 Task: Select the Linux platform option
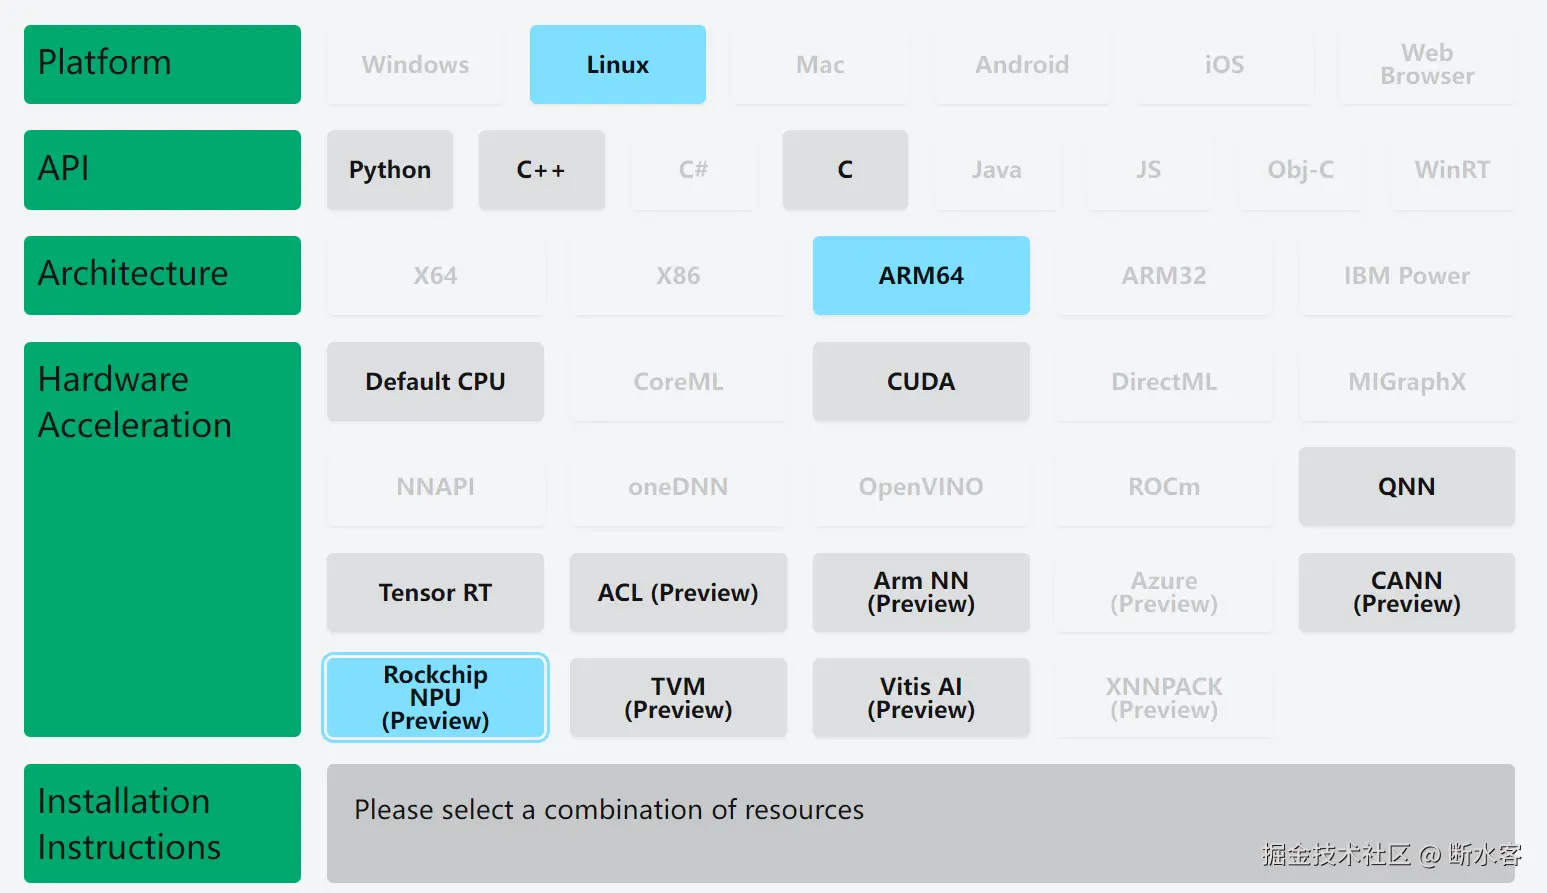coord(617,65)
